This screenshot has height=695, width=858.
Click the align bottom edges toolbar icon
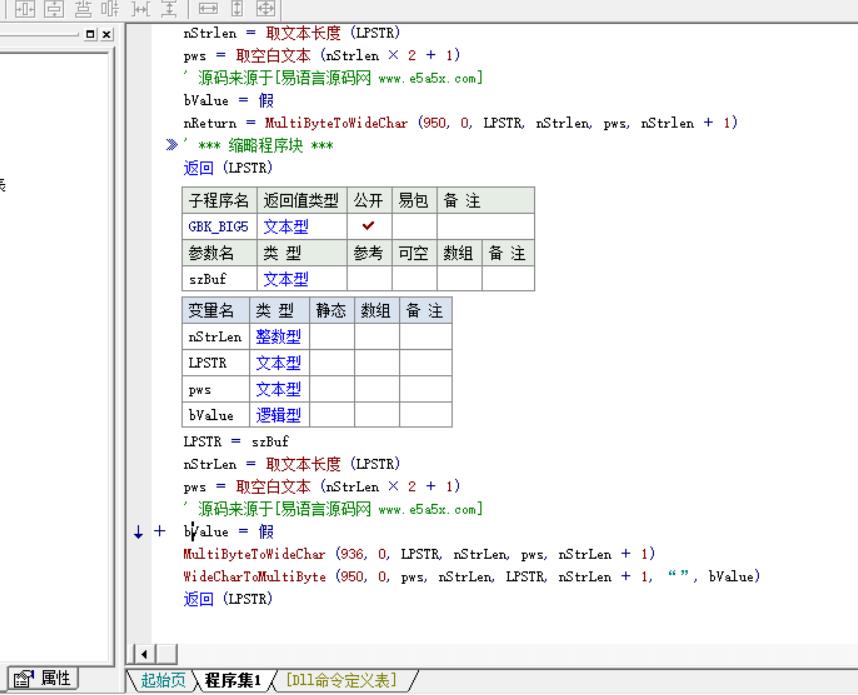point(83,8)
